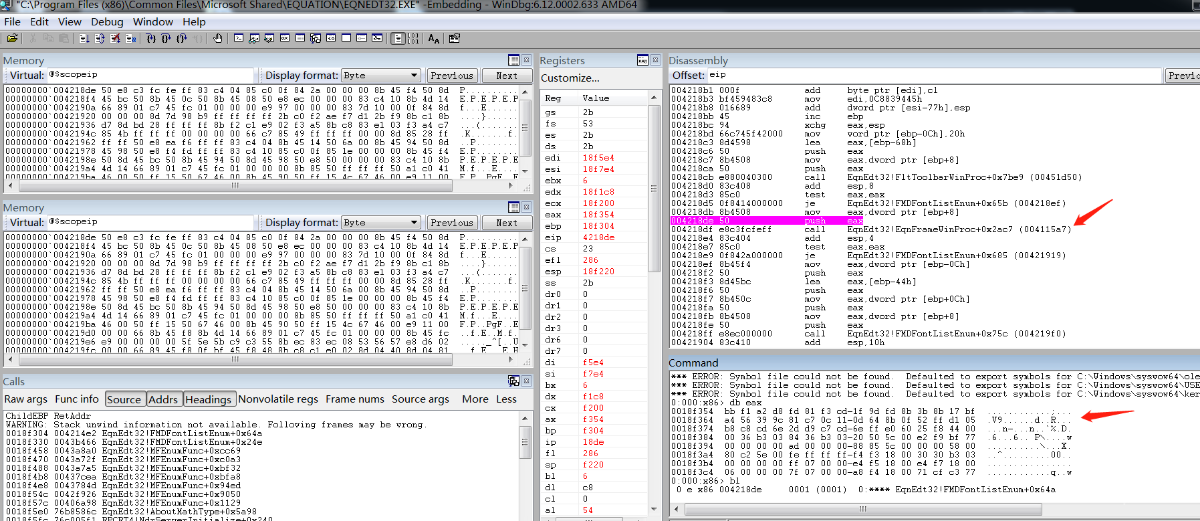Close the upper Memory panel
This screenshot has width=1200, height=521.
pyautogui.click(x=528, y=61)
